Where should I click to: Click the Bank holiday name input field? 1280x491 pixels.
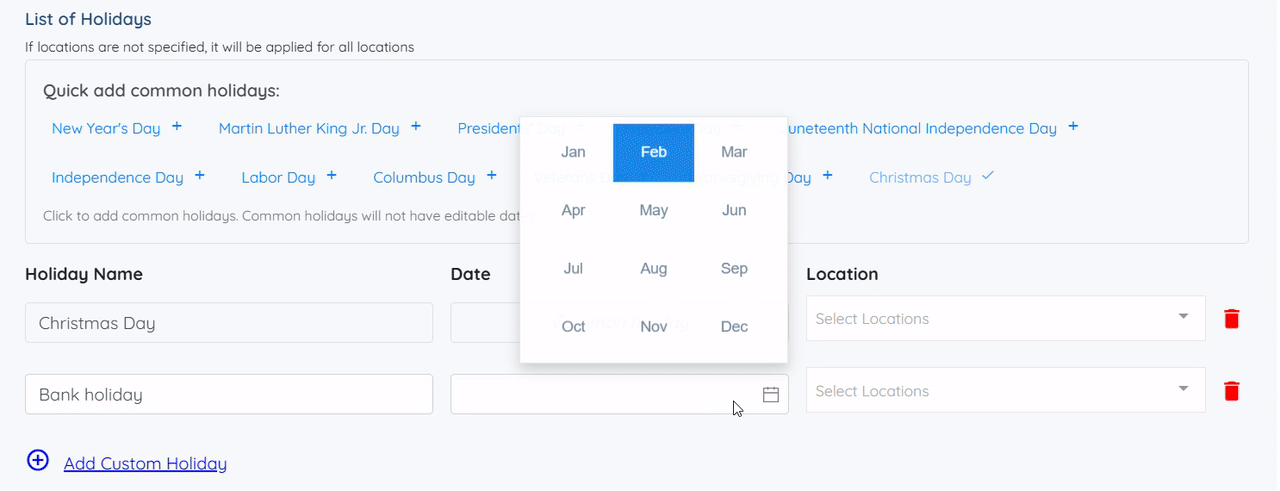point(229,395)
